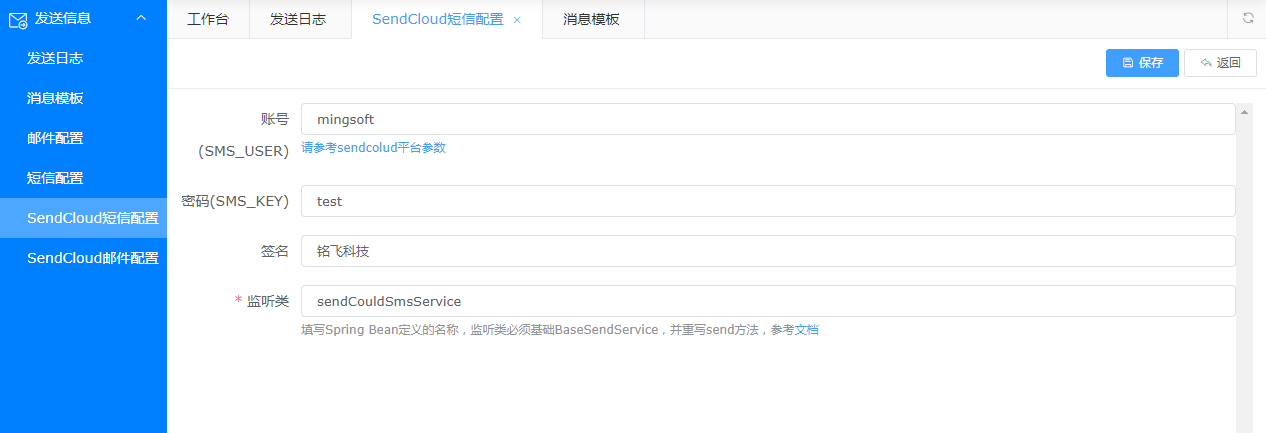
Task: Click the 账号 SMS_USER input field
Action: [767, 119]
